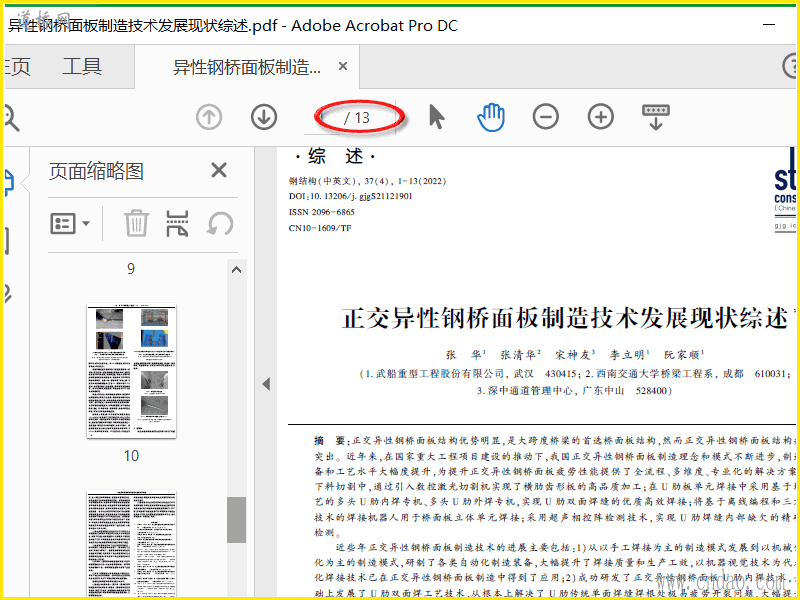
Task: Click author name 张清华
Action: coord(520,354)
